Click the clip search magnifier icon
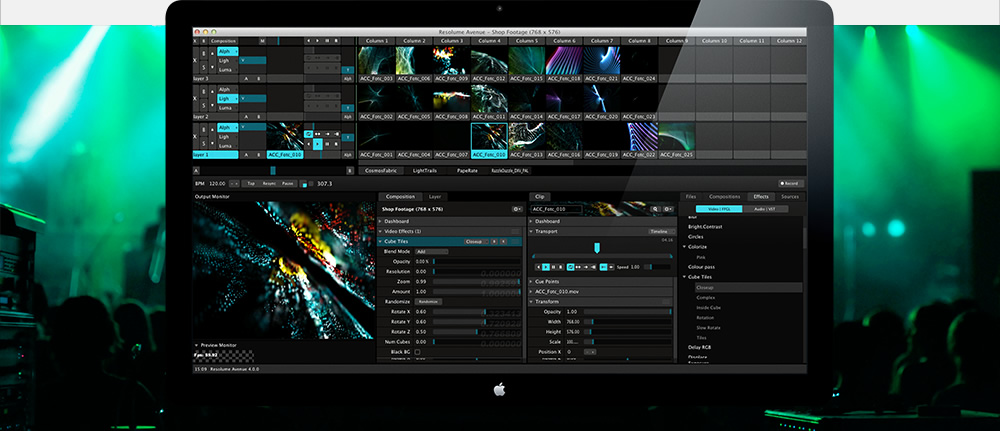Screen dimensions: 1000x431 coord(655,209)
